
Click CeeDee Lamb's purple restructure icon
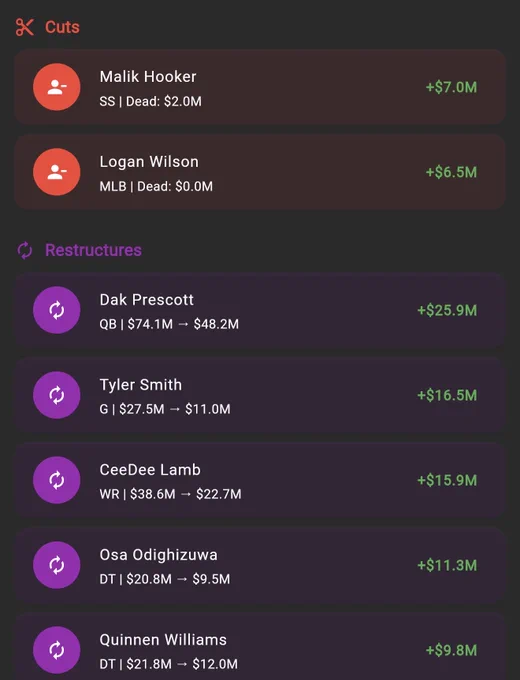pos(56,480)
